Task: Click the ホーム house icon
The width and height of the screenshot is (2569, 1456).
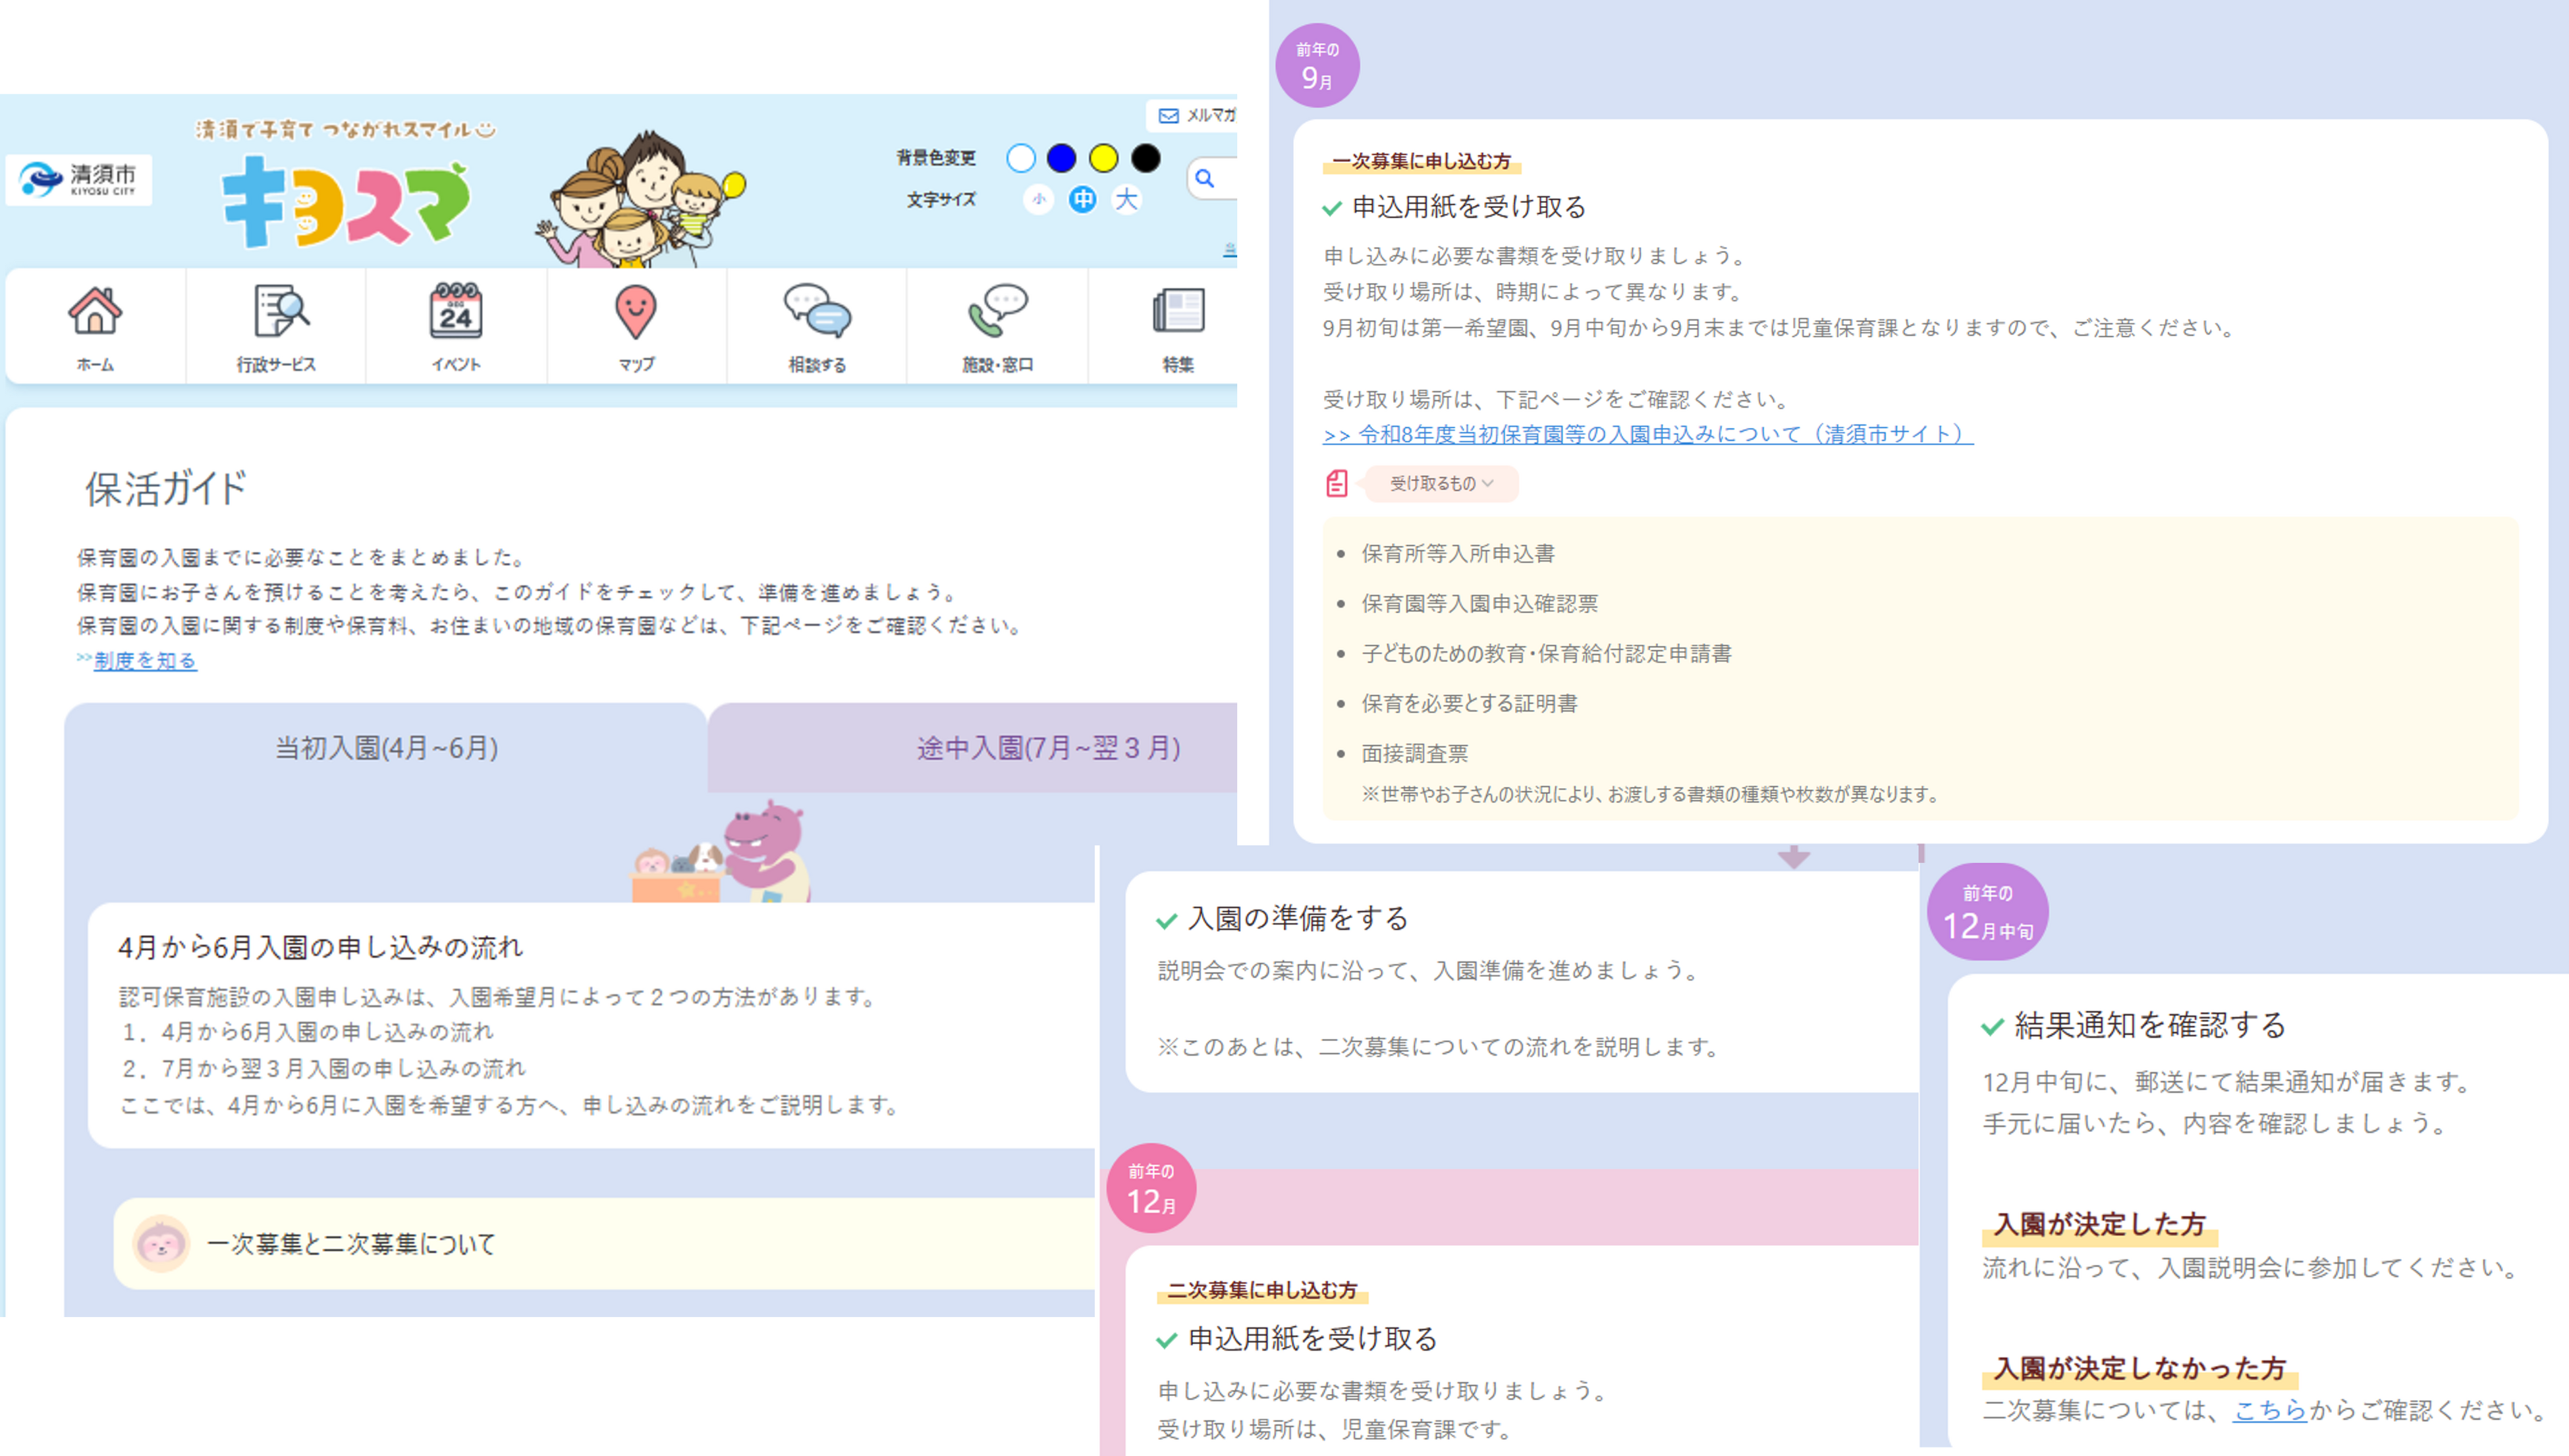Action: [x=95, y=312]
